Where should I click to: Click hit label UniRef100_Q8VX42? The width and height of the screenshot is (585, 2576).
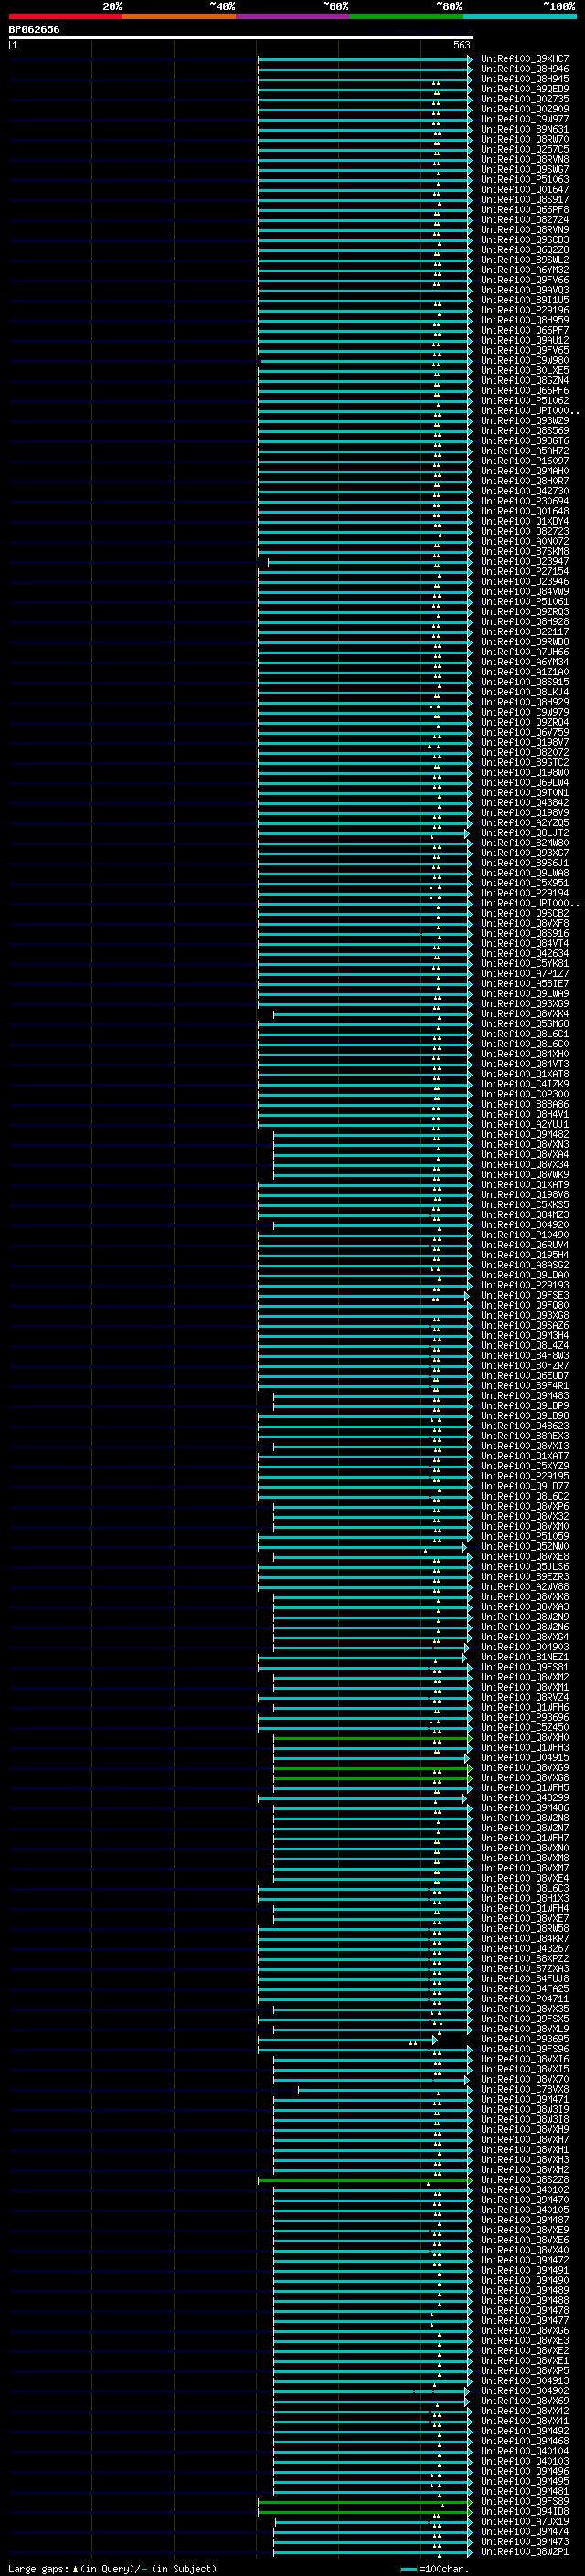(525, 2411)
